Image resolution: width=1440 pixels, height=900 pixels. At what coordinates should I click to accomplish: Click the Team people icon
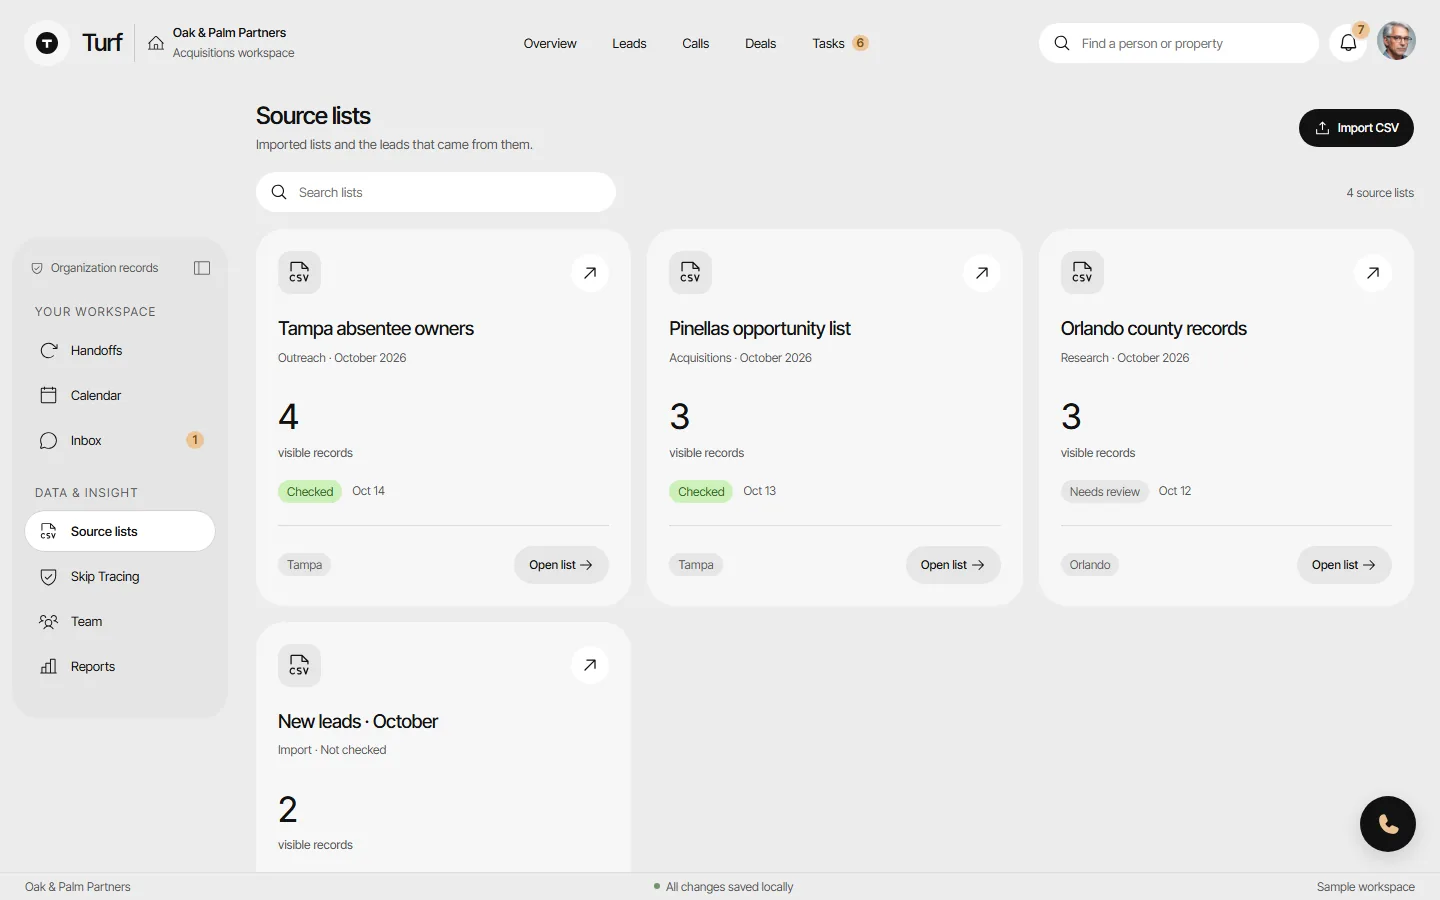(x=48, y=622)
